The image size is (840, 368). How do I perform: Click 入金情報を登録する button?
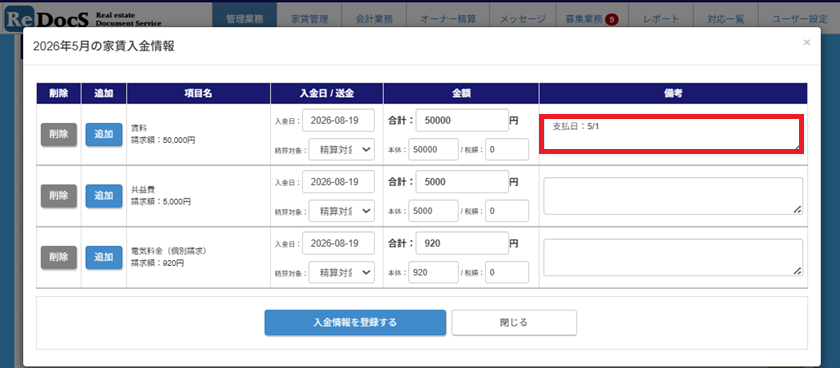point(355,322)
